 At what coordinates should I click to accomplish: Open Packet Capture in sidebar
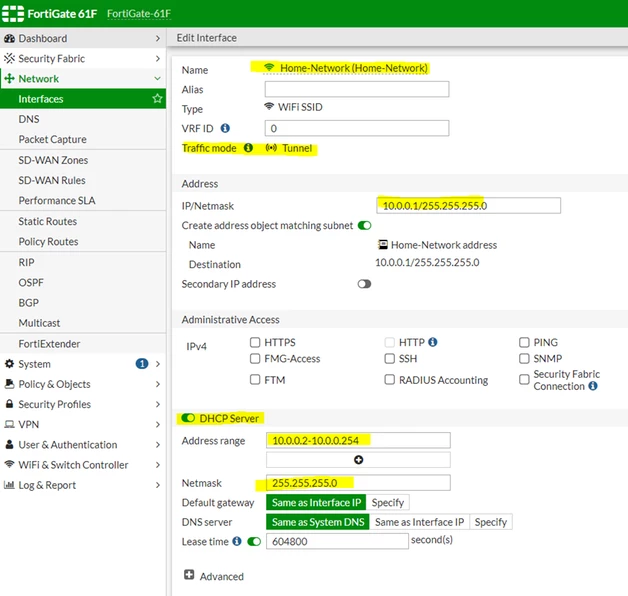[x=83, y=139]
